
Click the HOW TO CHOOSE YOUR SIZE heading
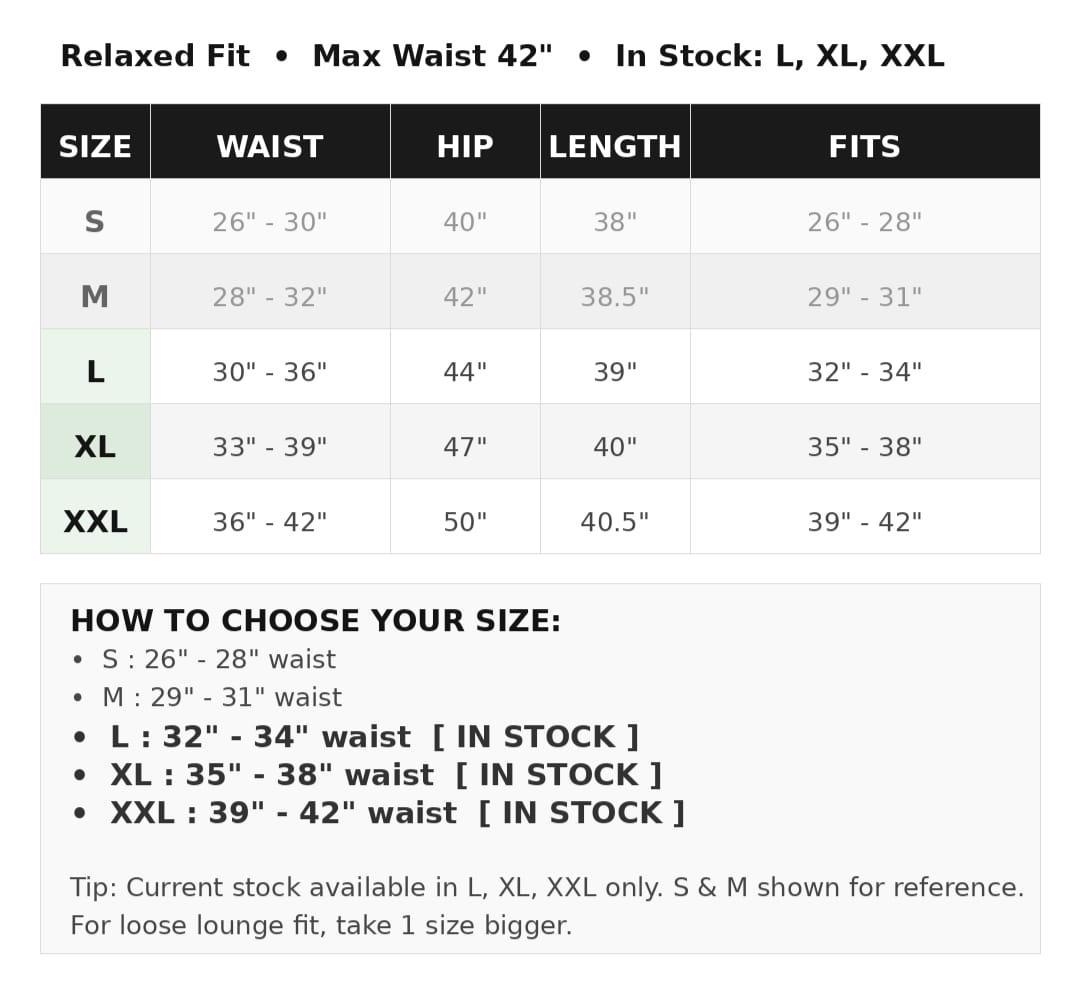(x=315, y=621)
